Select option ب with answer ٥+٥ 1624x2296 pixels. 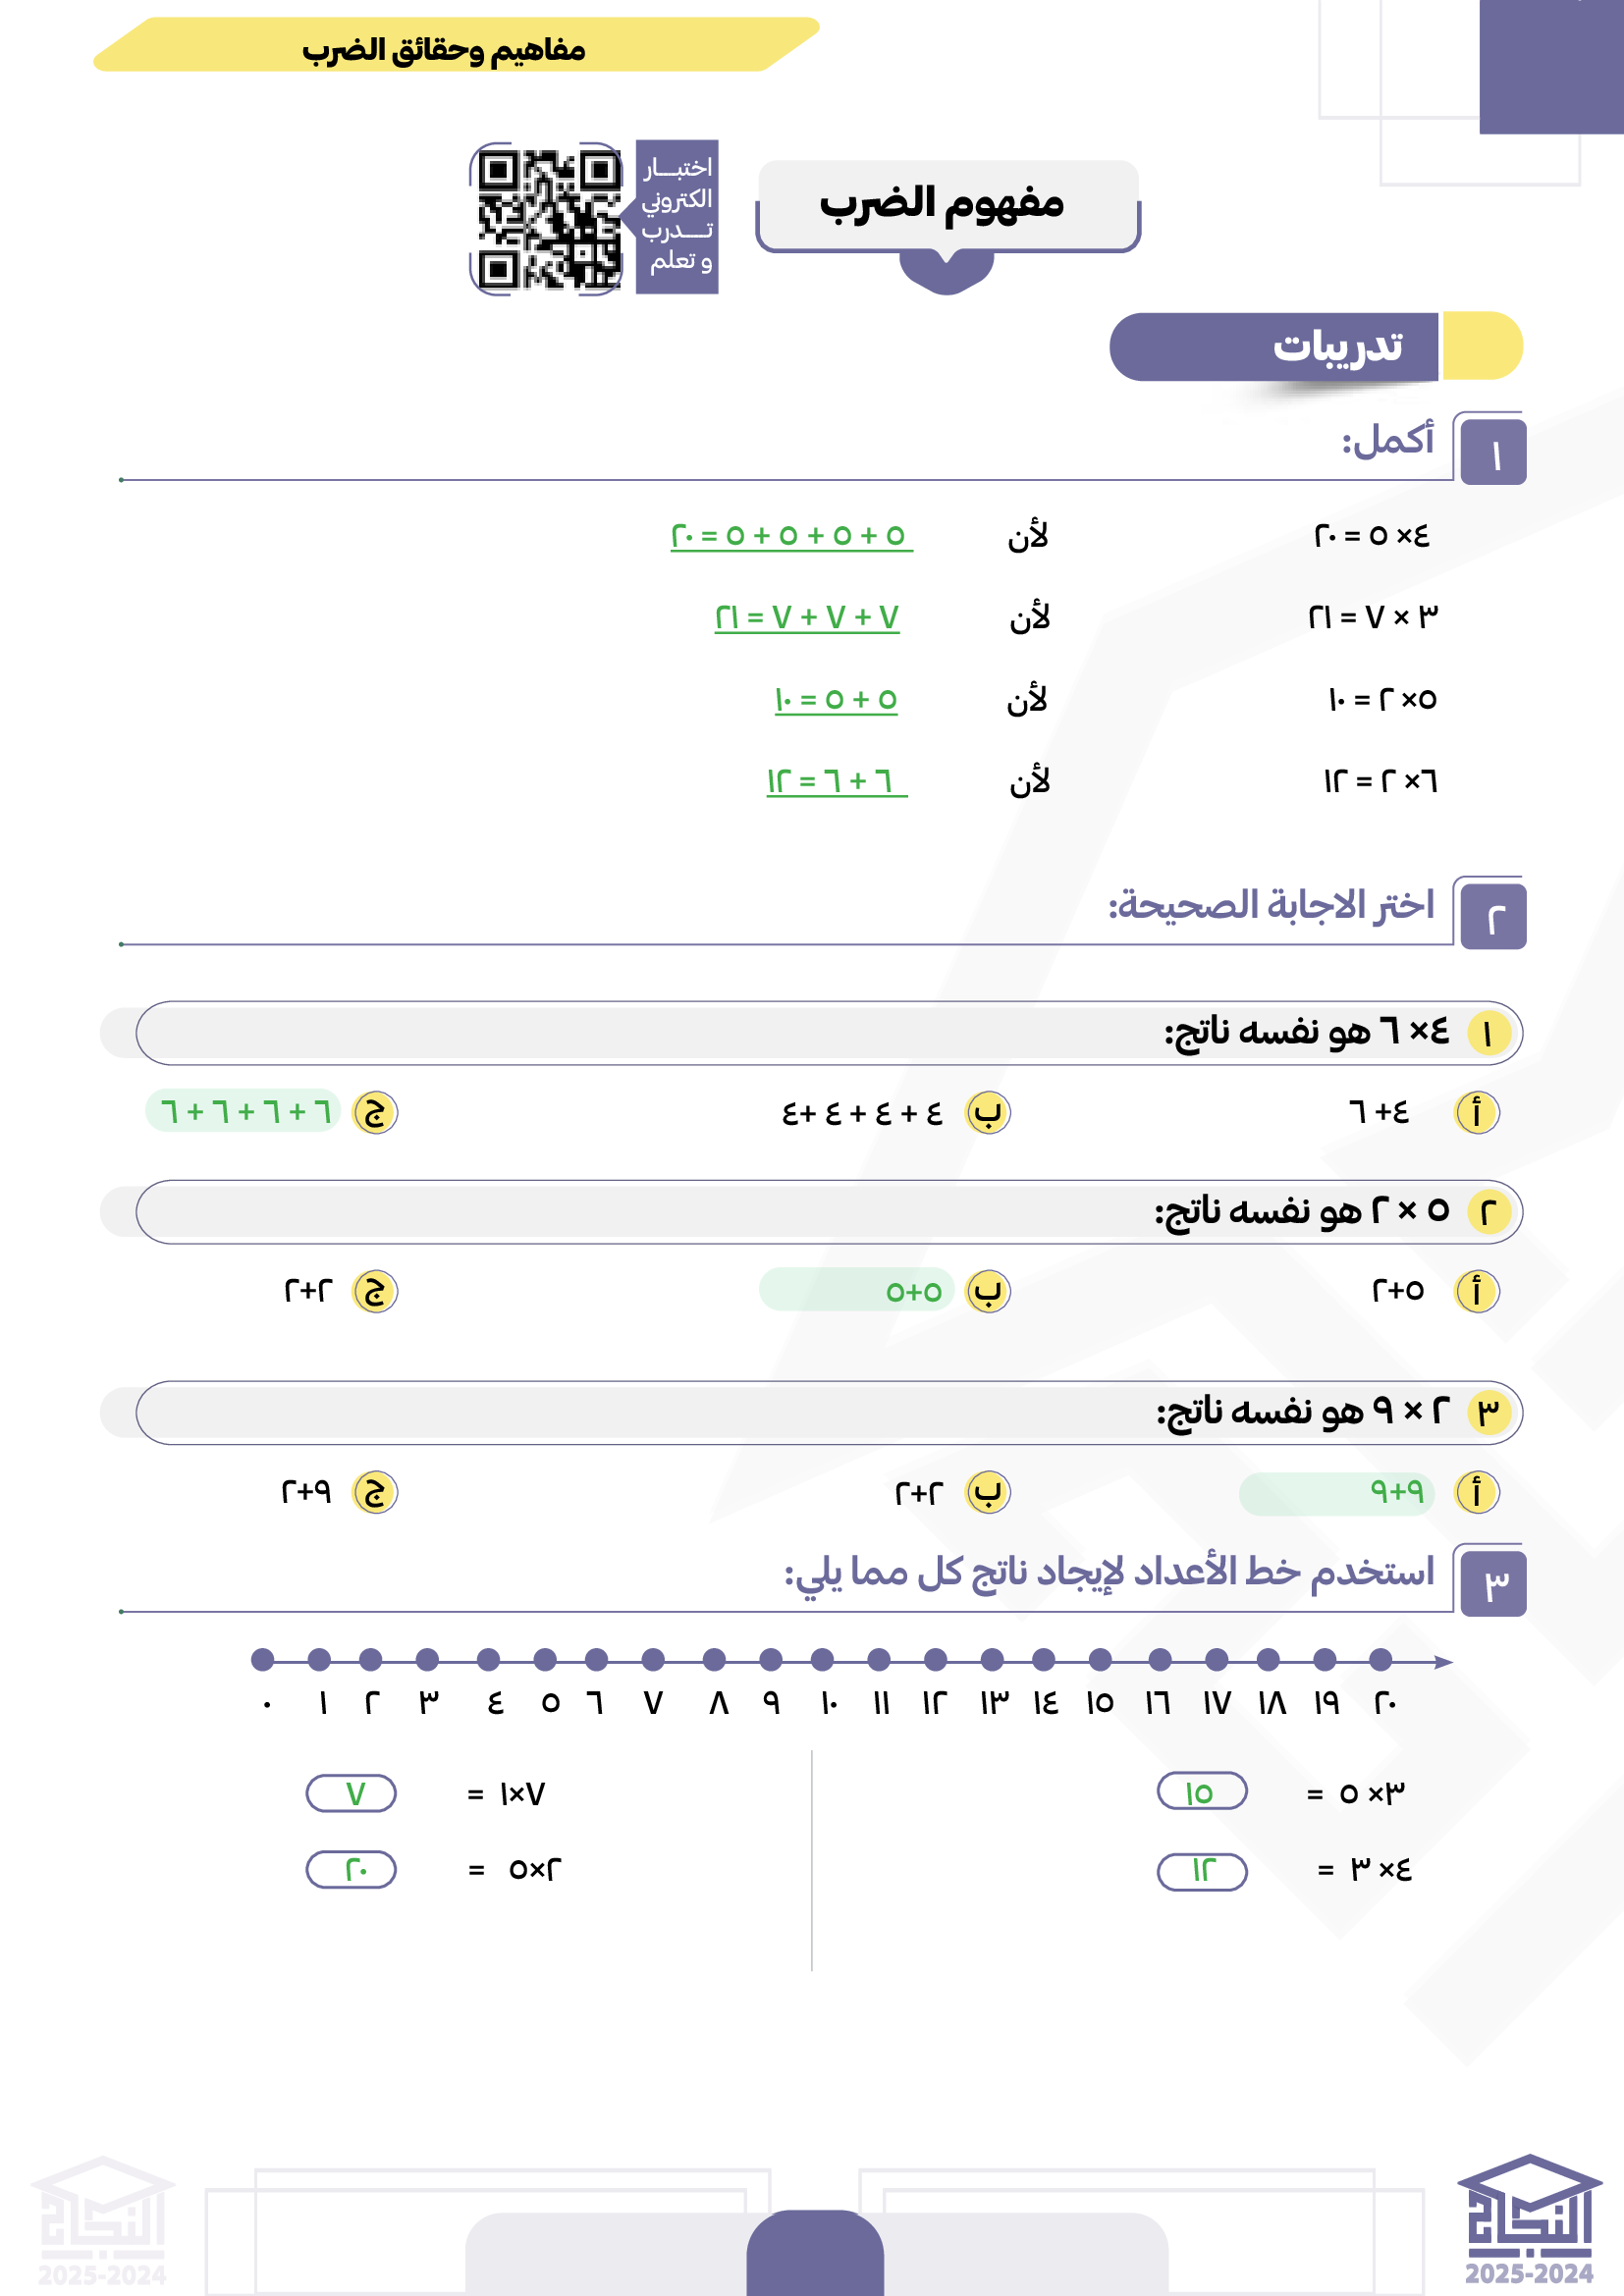[987, 1292]
